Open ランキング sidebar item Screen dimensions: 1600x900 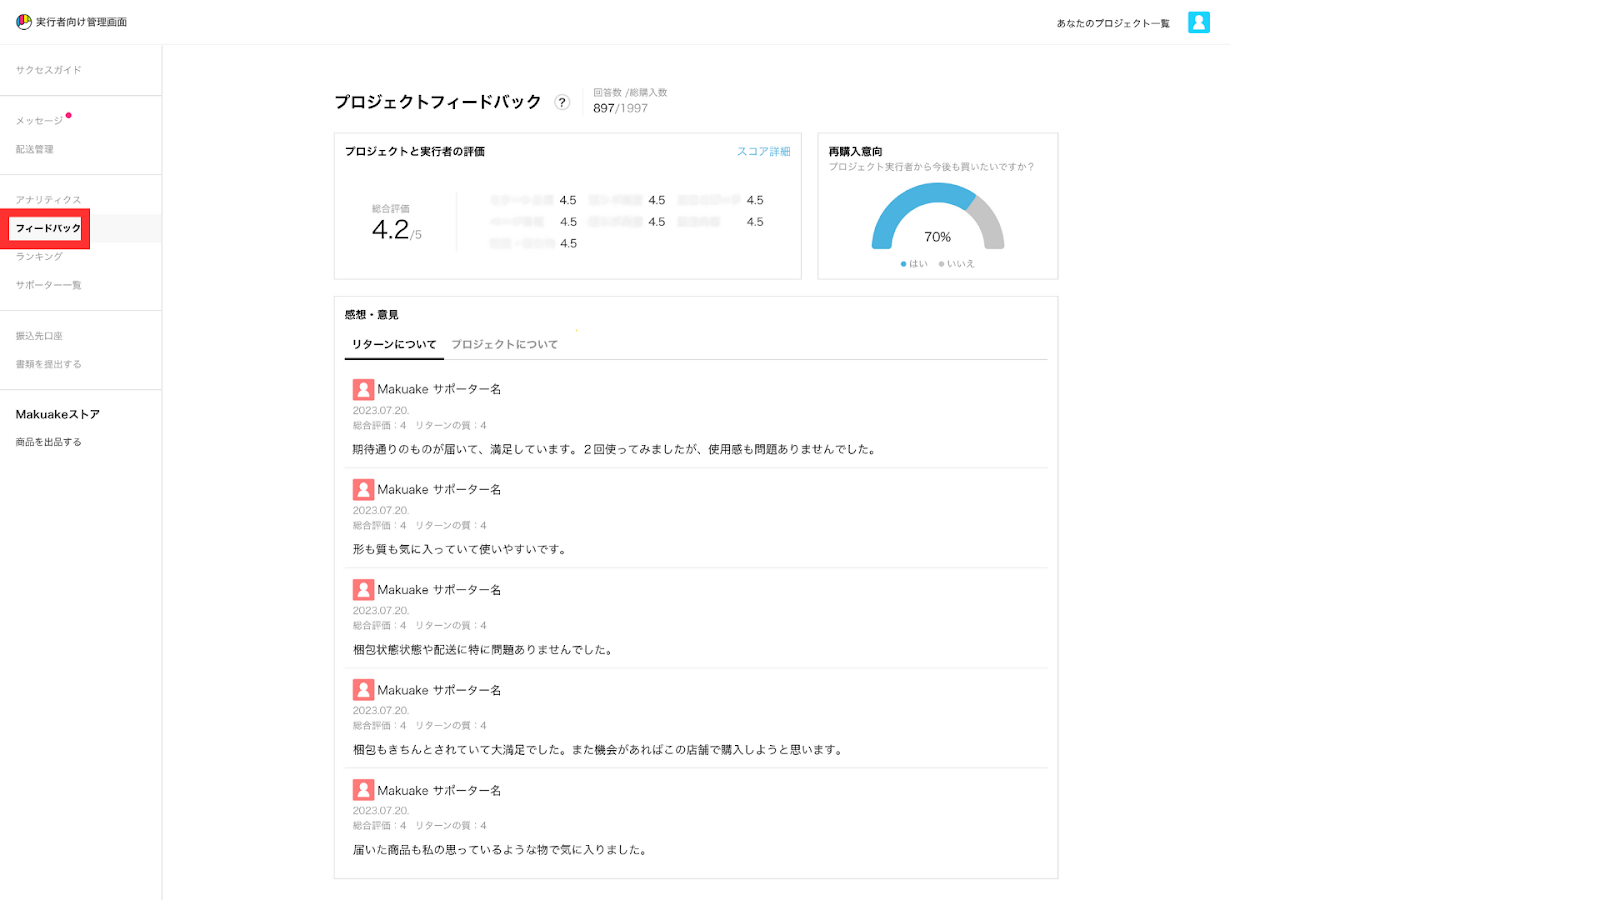pyautogui.click(x=39, y=257)
